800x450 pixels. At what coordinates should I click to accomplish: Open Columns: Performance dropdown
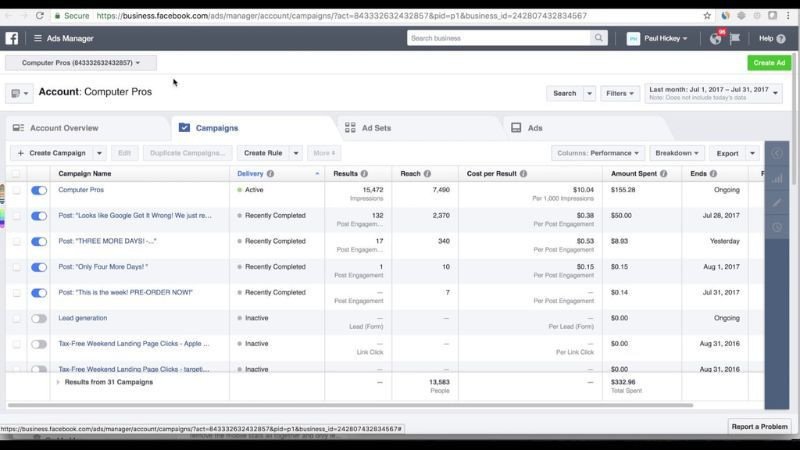(598, 153)
